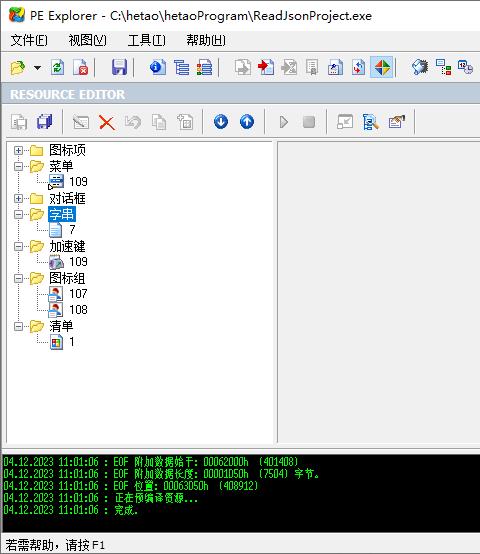Screen dimensions: 480x554
Task: Select the highlighted 字串 folder
Action: pyautogui.click(x=62, y=214)
